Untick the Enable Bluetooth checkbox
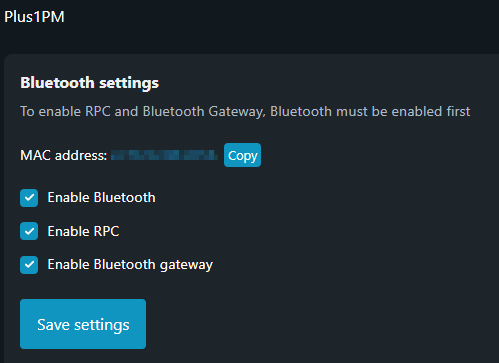 point(29,198)
